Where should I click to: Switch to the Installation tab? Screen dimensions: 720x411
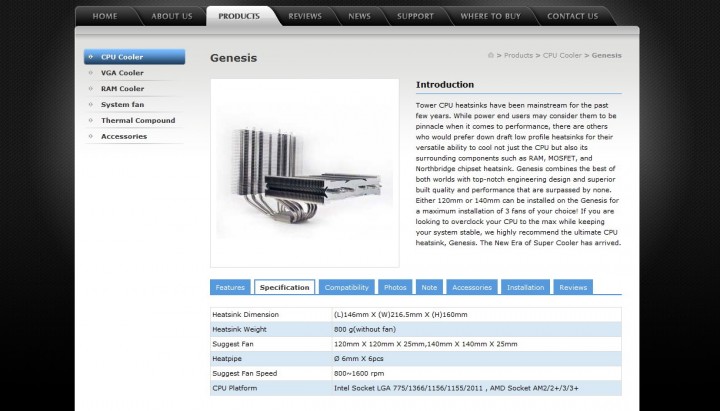click(525, 287)
